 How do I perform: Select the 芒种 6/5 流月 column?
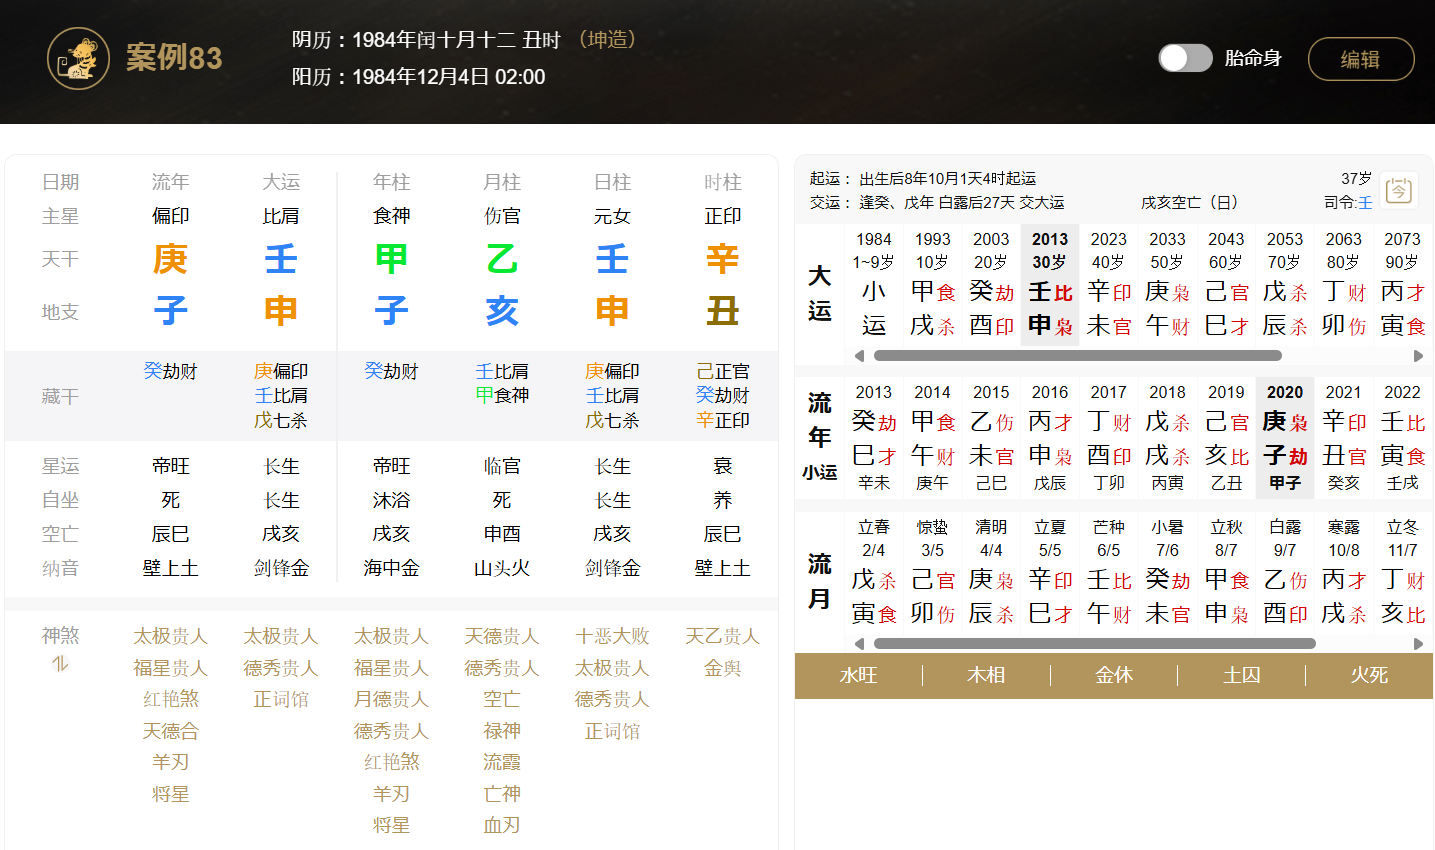(1109, 572)
